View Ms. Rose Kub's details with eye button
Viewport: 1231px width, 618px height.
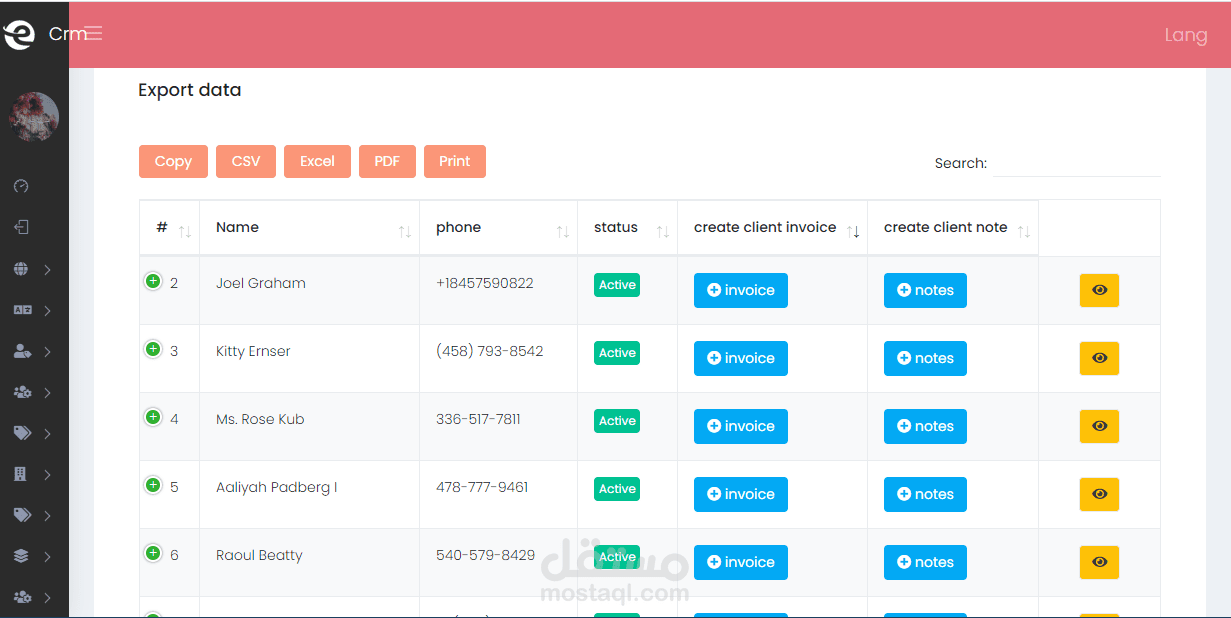pos(1099,426)
